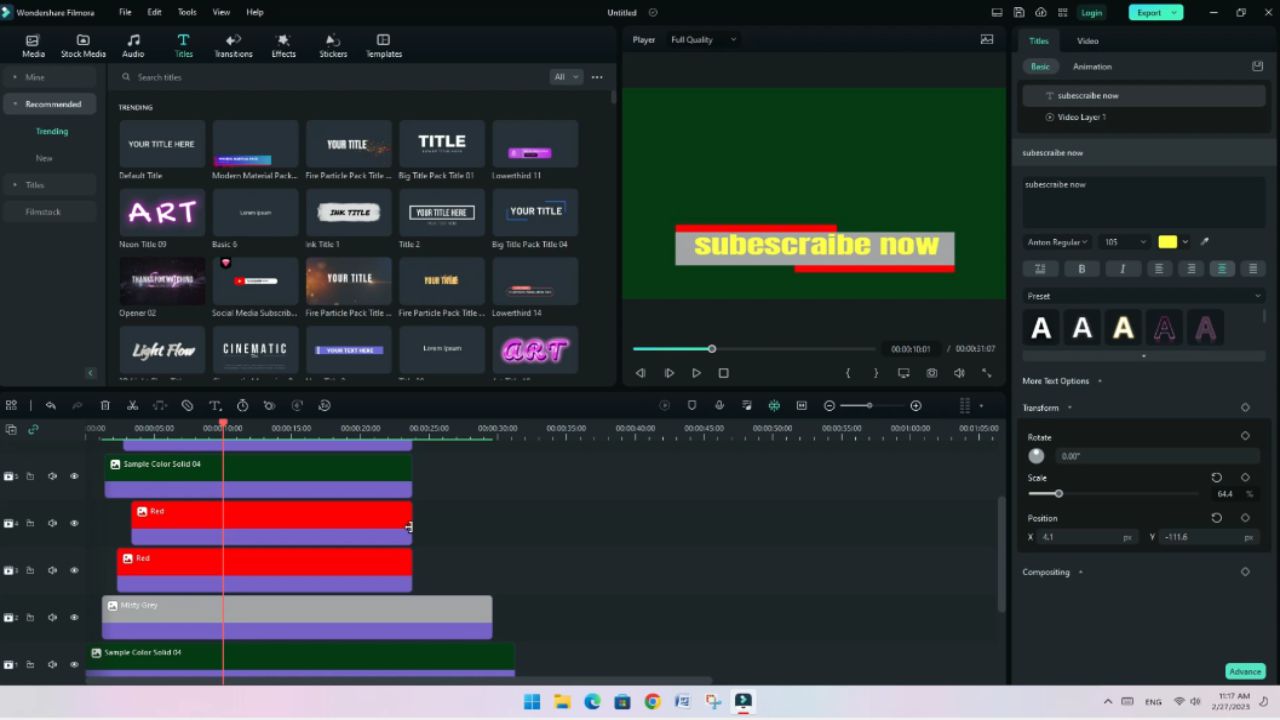
Task: Open the Full Quality player dropdown
Action: (x=704, y=39)
